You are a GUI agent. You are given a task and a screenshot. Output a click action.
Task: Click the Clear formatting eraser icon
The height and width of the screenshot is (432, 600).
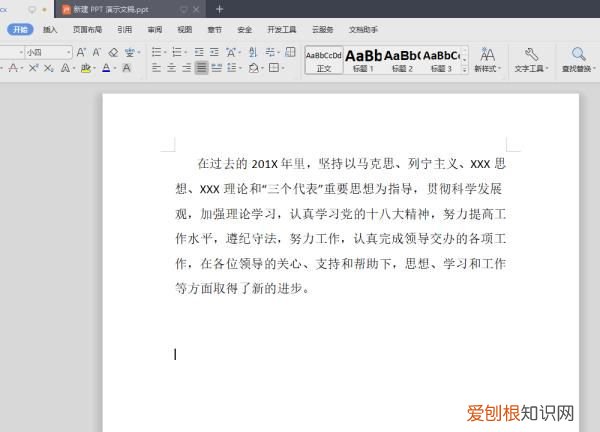pos(113,52)
